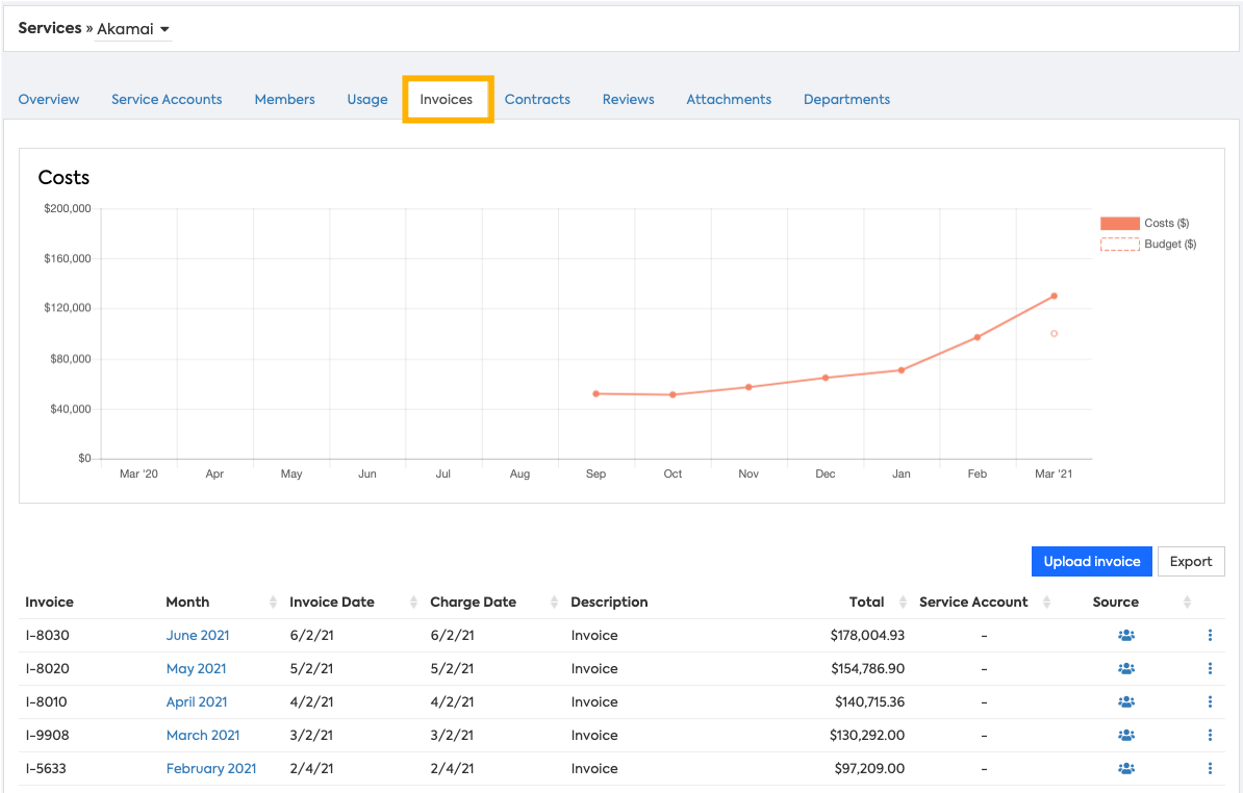Image resolution: width=1243 pixels, height=793 pixels.
Task: Open kebab menu for April 2021 invoice
Action: pyautogui.click(x=1210, y=702)
